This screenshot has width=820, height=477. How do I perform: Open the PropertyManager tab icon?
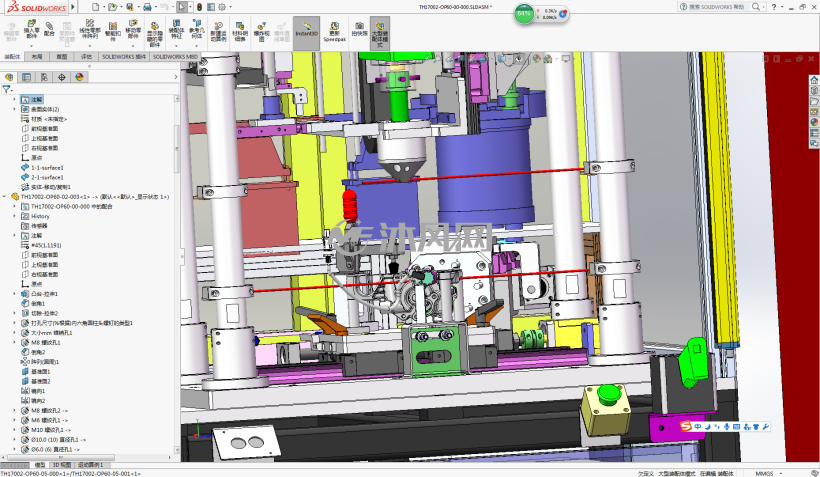pos(26,77)
